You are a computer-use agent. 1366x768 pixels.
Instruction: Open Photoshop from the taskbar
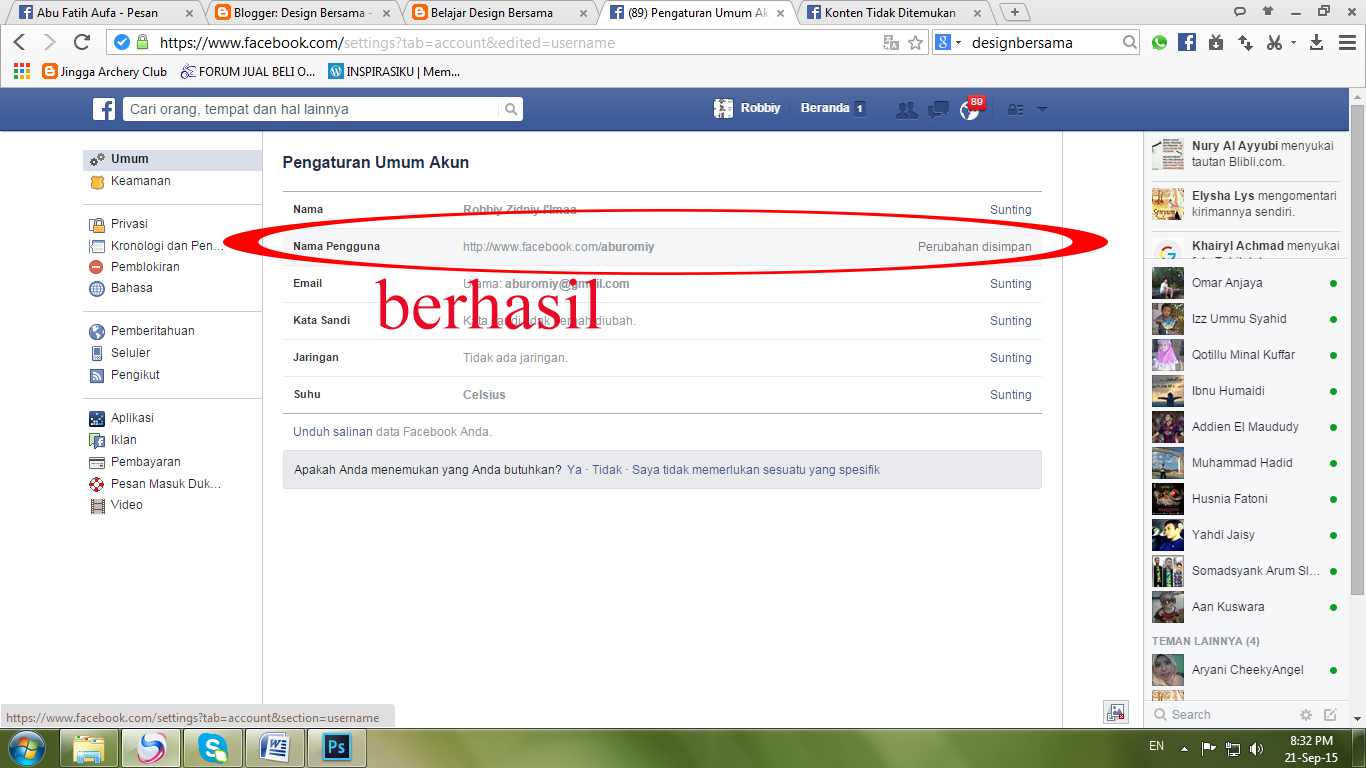pos(336,746)
